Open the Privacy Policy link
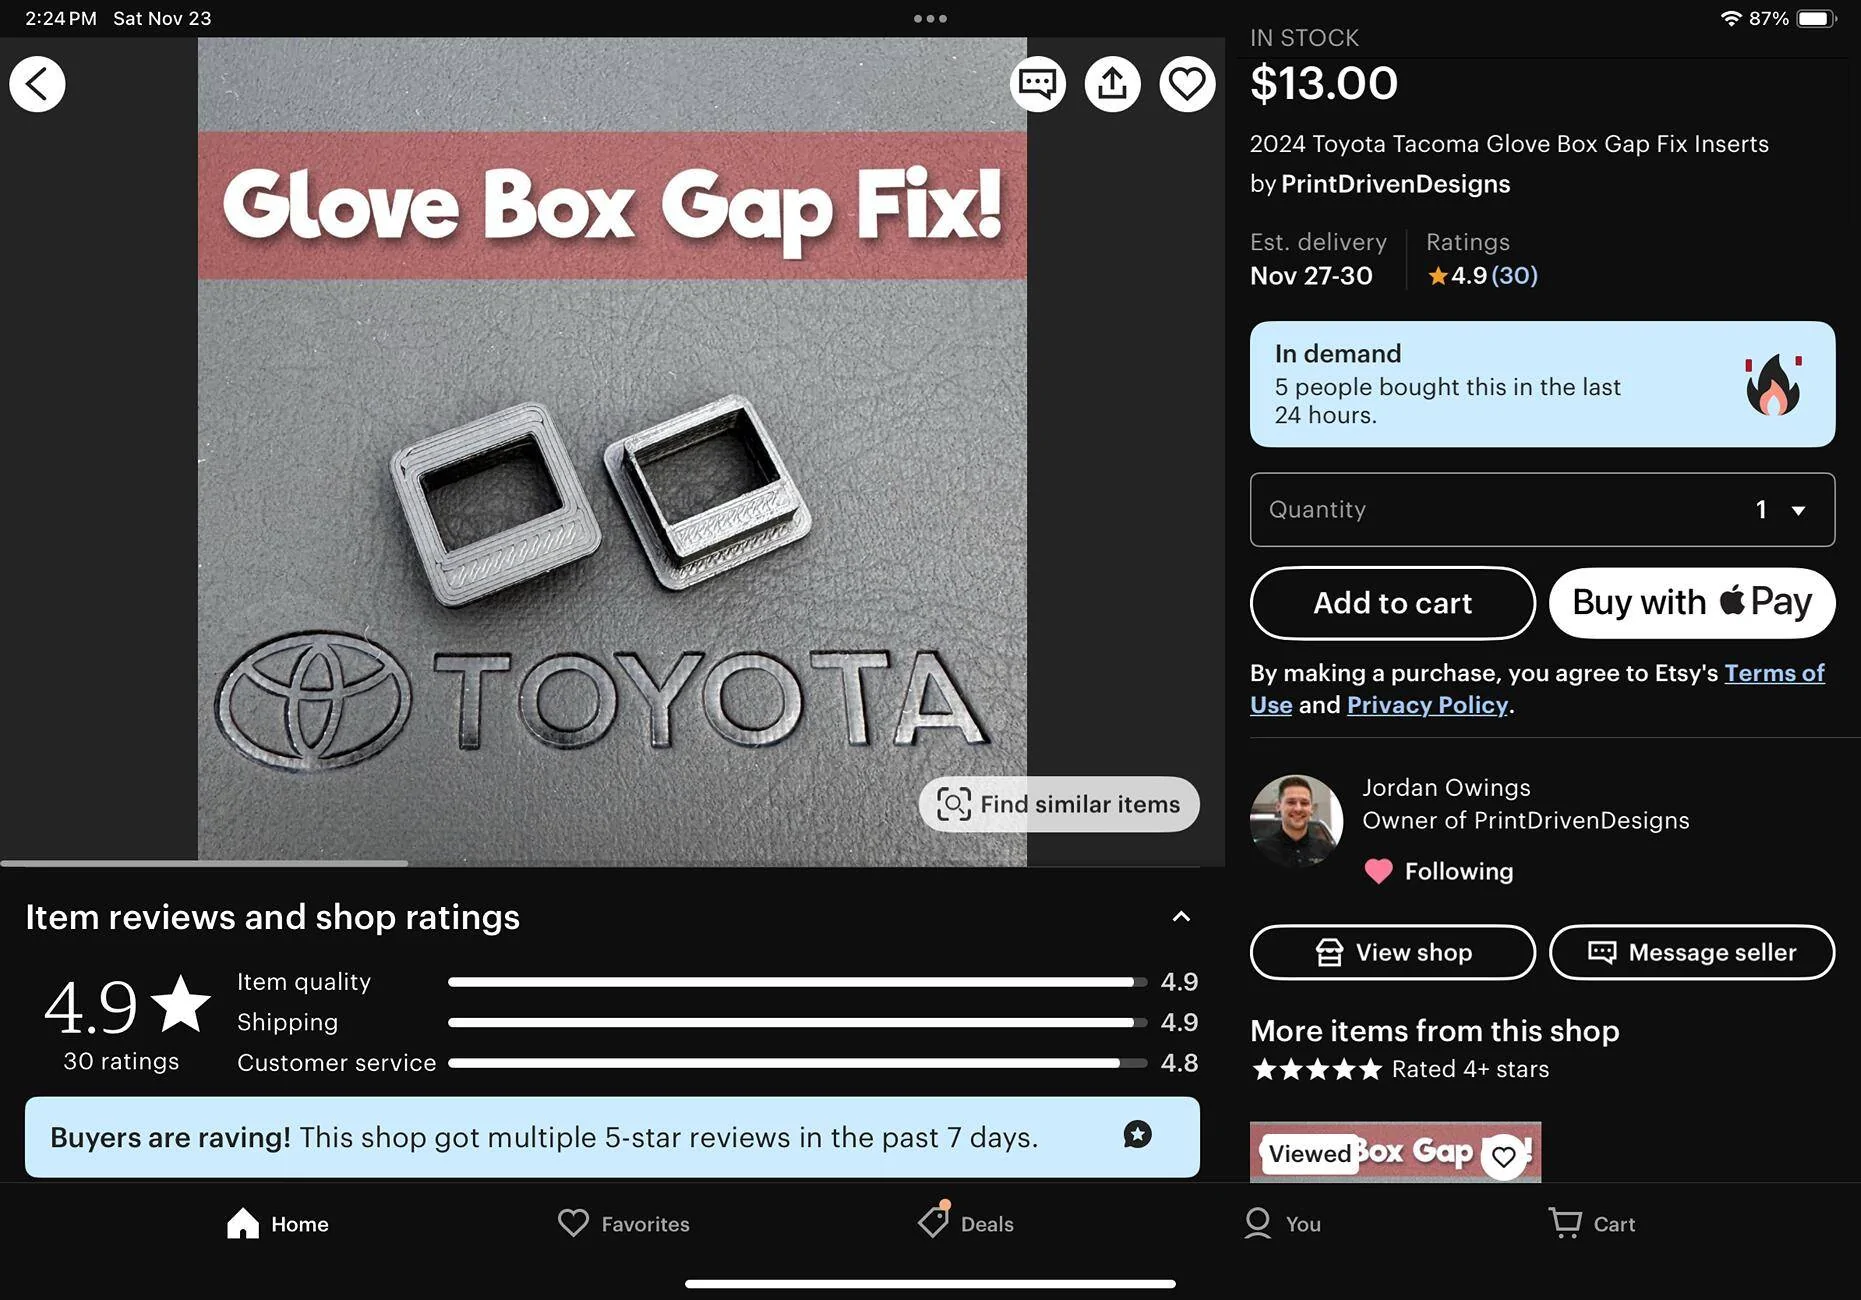 click(x=1427, y=705)
